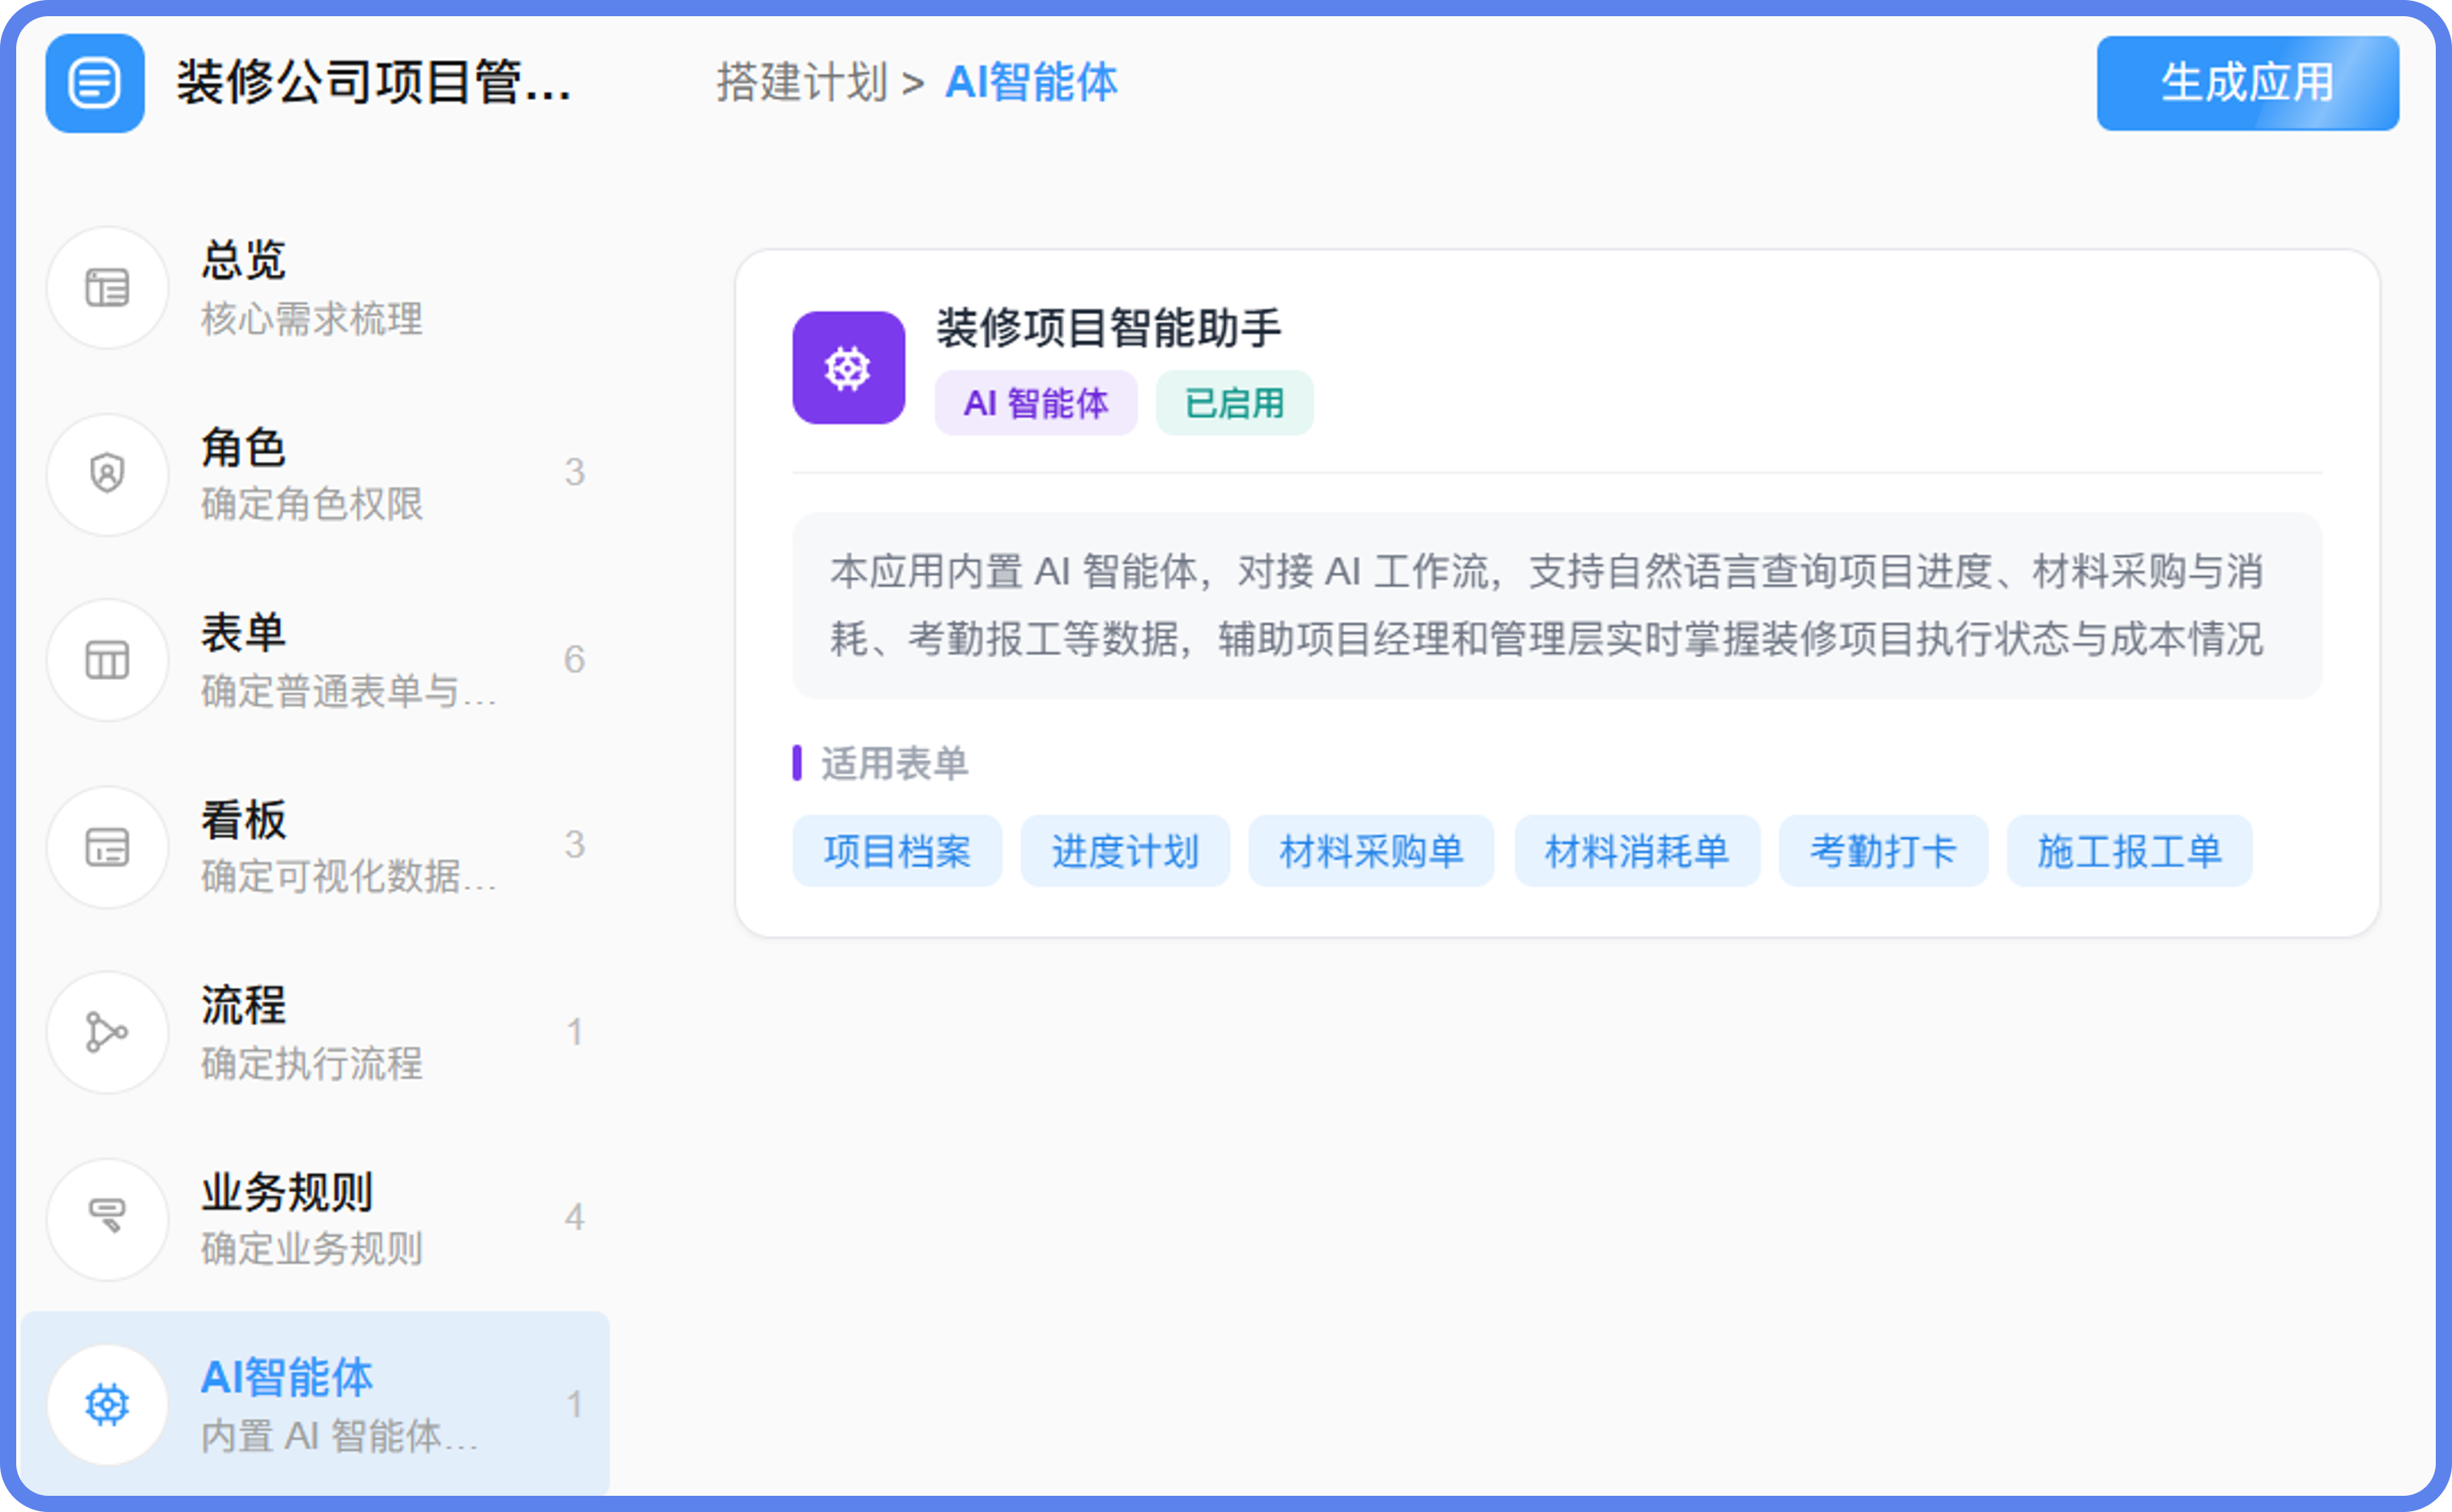Click the count 4 beside 业务规则
This screenshot has width=2452, height=1512.
[574, 1218]
